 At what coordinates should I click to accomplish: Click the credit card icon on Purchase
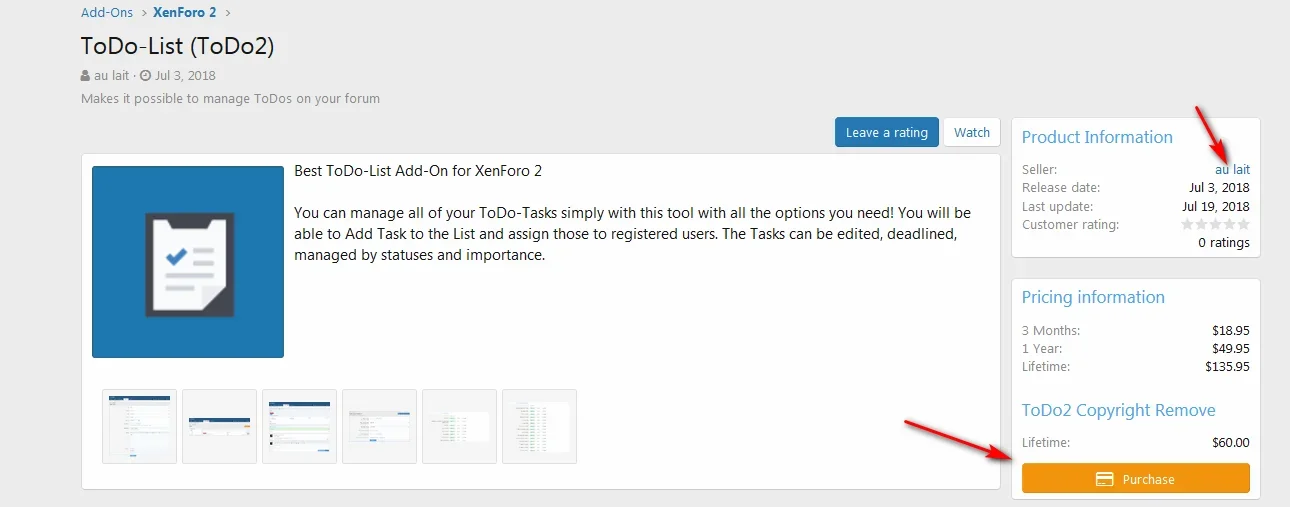[1105, 479]
